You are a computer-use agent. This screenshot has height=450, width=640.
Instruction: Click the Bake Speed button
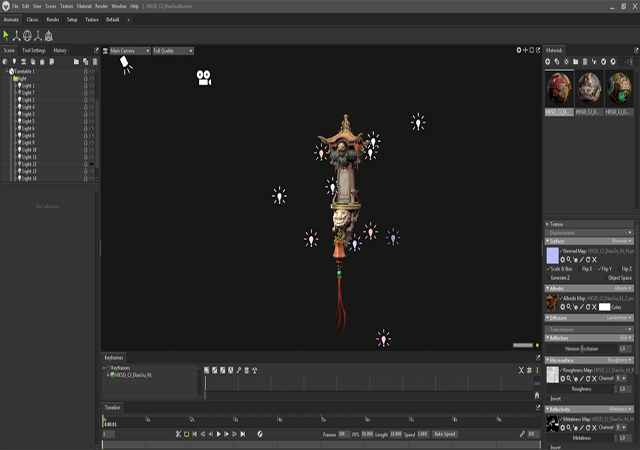tap(445, 434)
